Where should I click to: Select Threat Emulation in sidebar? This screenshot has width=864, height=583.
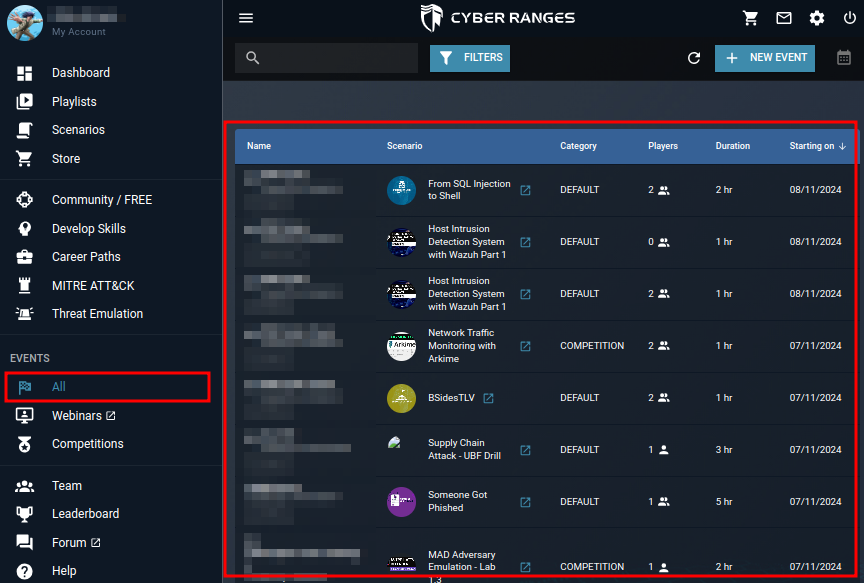pyautogui.click(x=100, y=313)
